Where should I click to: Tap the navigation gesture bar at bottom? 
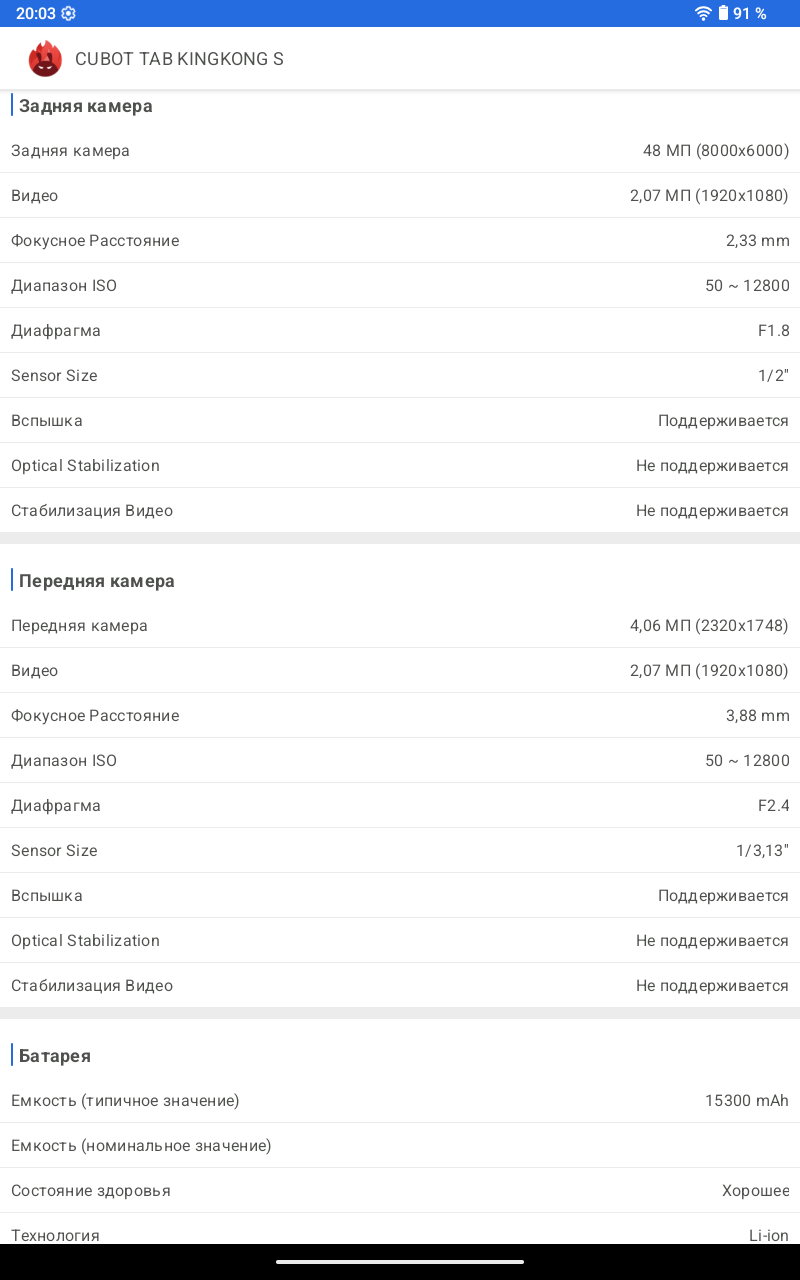[400, 1262]
